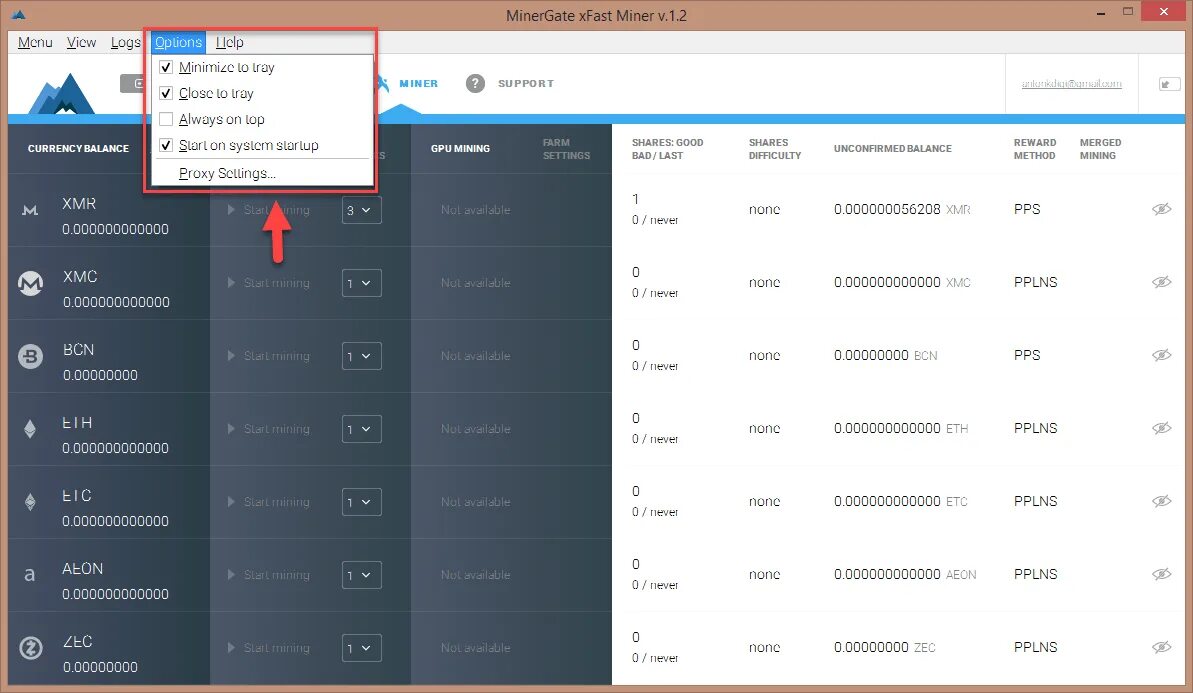The height and width of the screenshot is (693, 1193).
Task: Toggle visibility eye for XMR row
Action: click(1161, 209)
